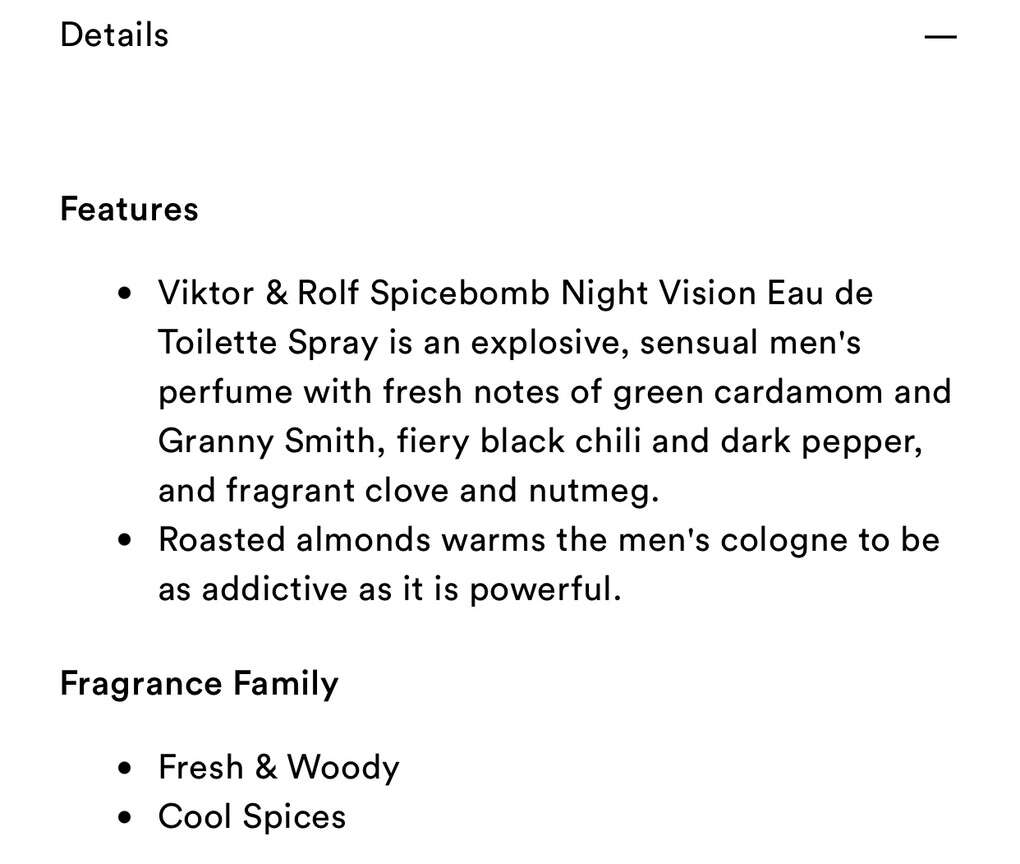Click the bullet before Viktor & Rolf
Screen dimensions: 1020x864
pos(125,294)
